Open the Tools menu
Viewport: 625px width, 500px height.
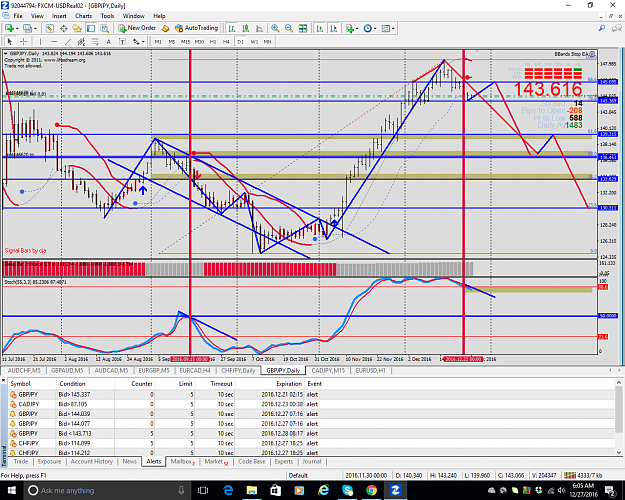pos(107,16)
